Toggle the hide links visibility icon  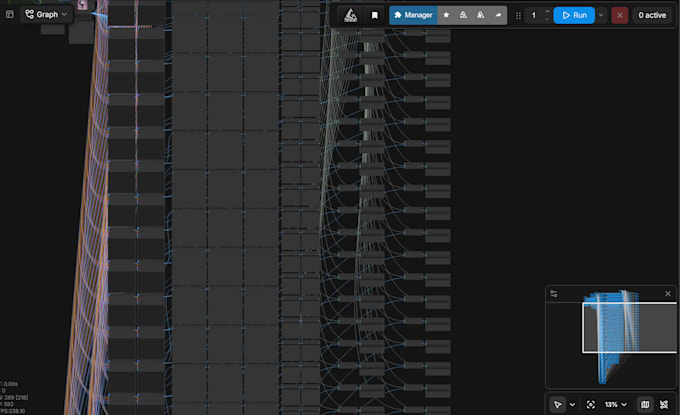pos(664,405)
